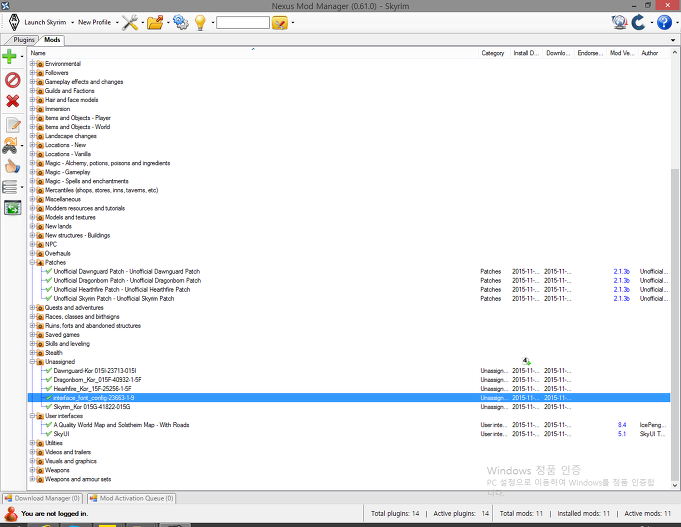
Task: Expand the Weapons and armour sets category
Action: (x=32, y=479)
